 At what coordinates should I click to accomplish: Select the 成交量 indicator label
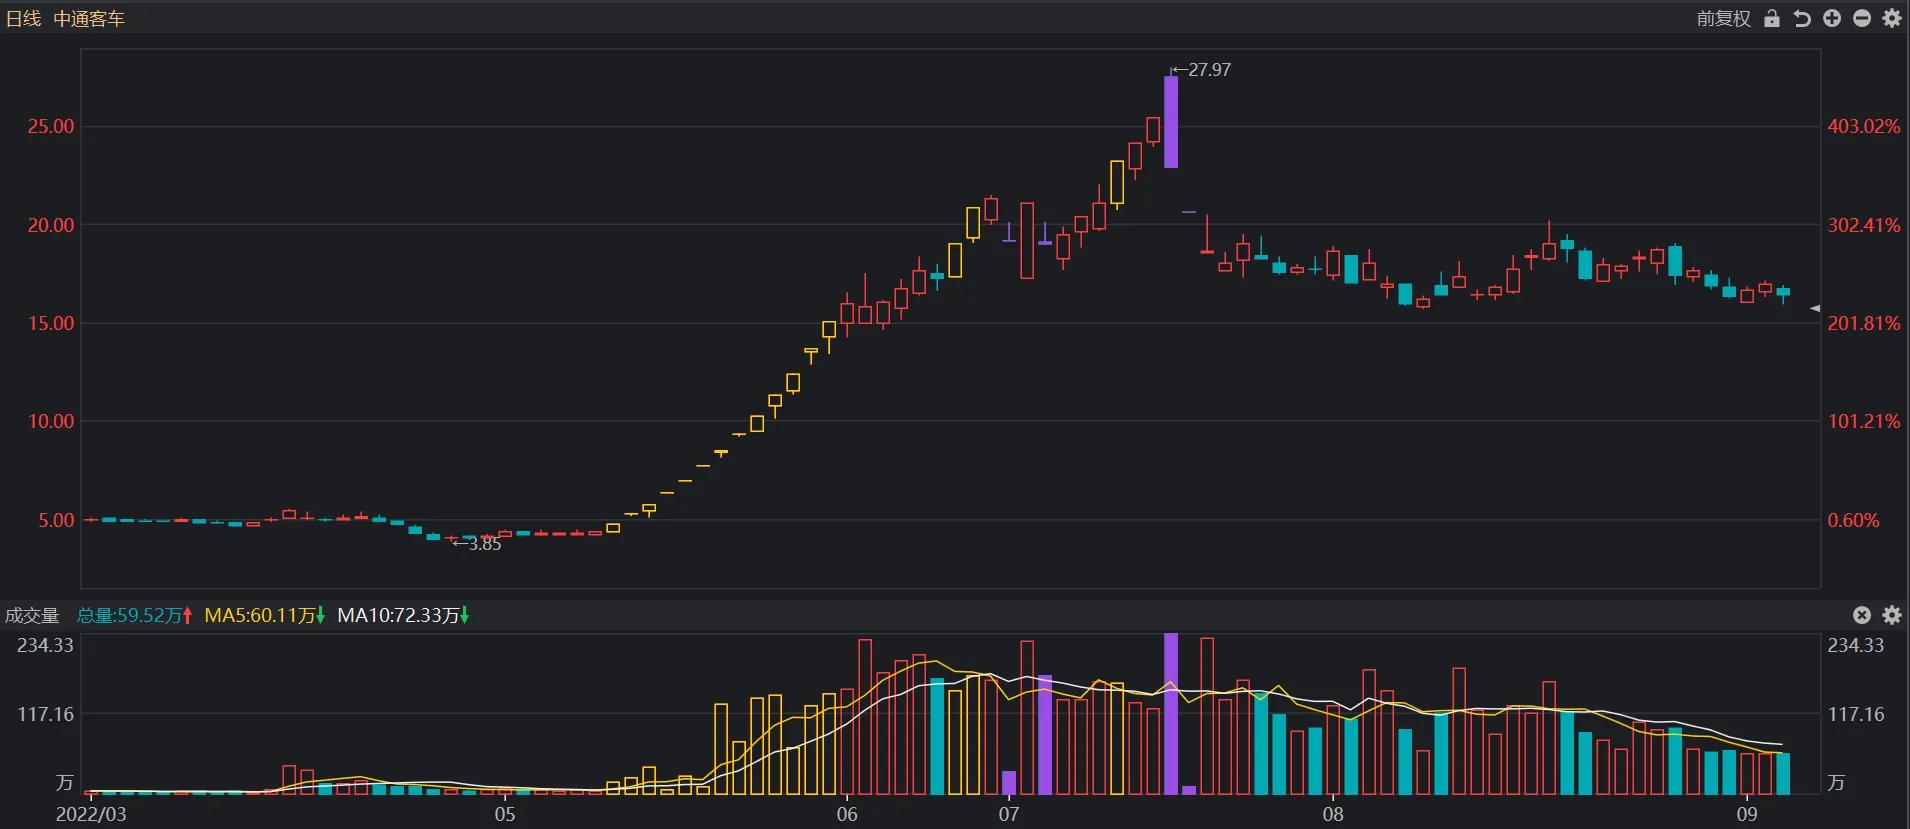[x=32, y=615]
